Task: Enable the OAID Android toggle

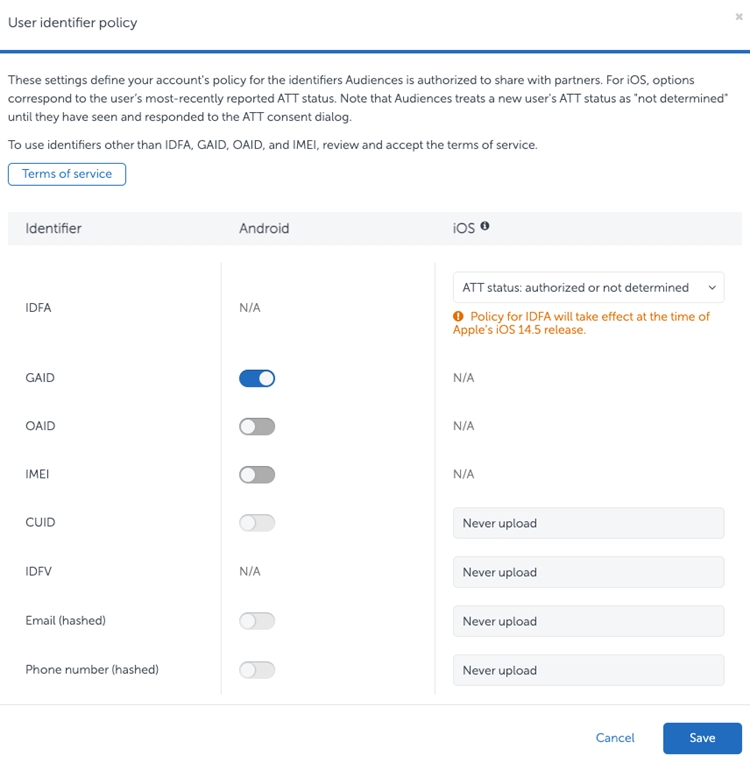Action: point(257,426)
